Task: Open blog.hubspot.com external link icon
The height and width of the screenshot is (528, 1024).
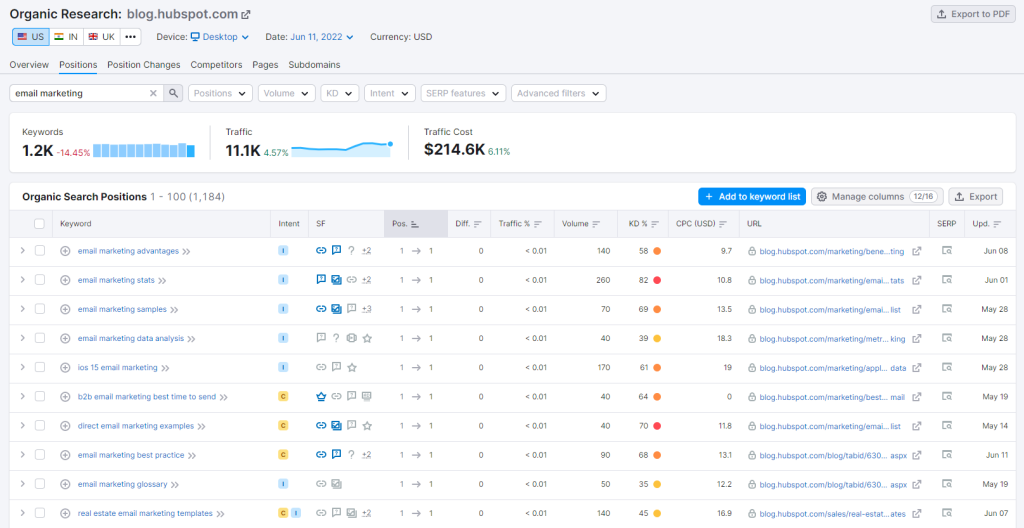Action: 246,14
